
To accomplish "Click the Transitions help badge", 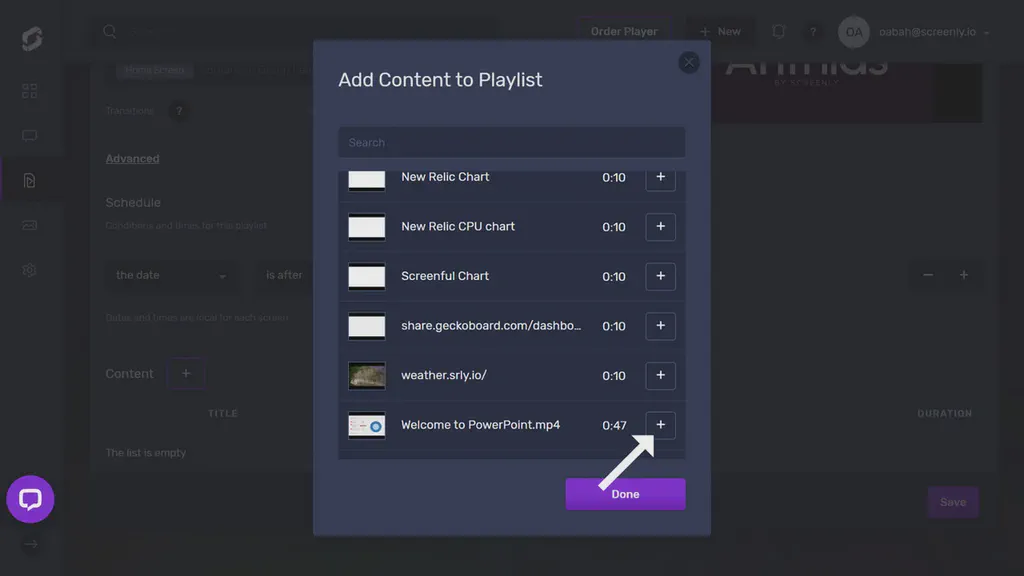I will click(x=179, y=111).
